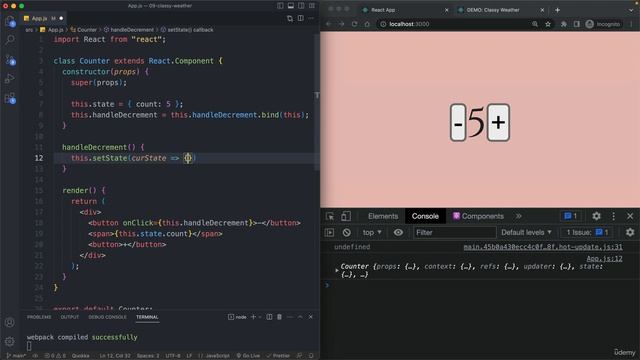This screenshot has width=640, height=360.
Task: Switch to the React App browser tab
Action: 405,10
